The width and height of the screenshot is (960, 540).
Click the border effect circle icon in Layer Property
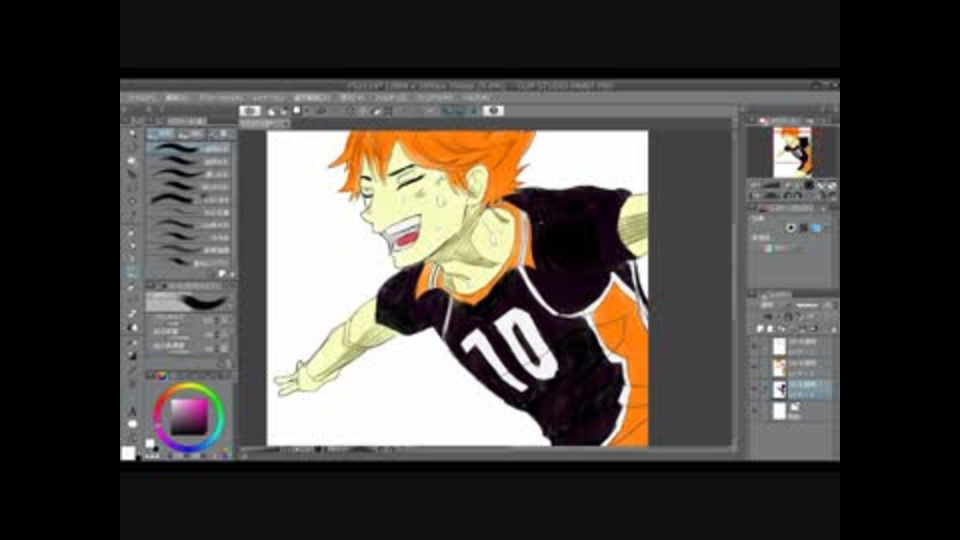[x=790, y=228]
